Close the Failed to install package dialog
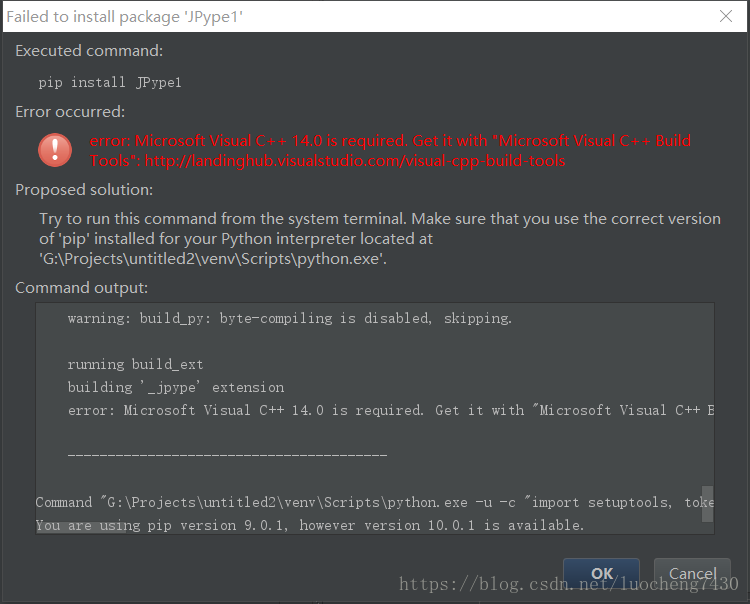Screen dimensions: 750x604 (726, 16)
